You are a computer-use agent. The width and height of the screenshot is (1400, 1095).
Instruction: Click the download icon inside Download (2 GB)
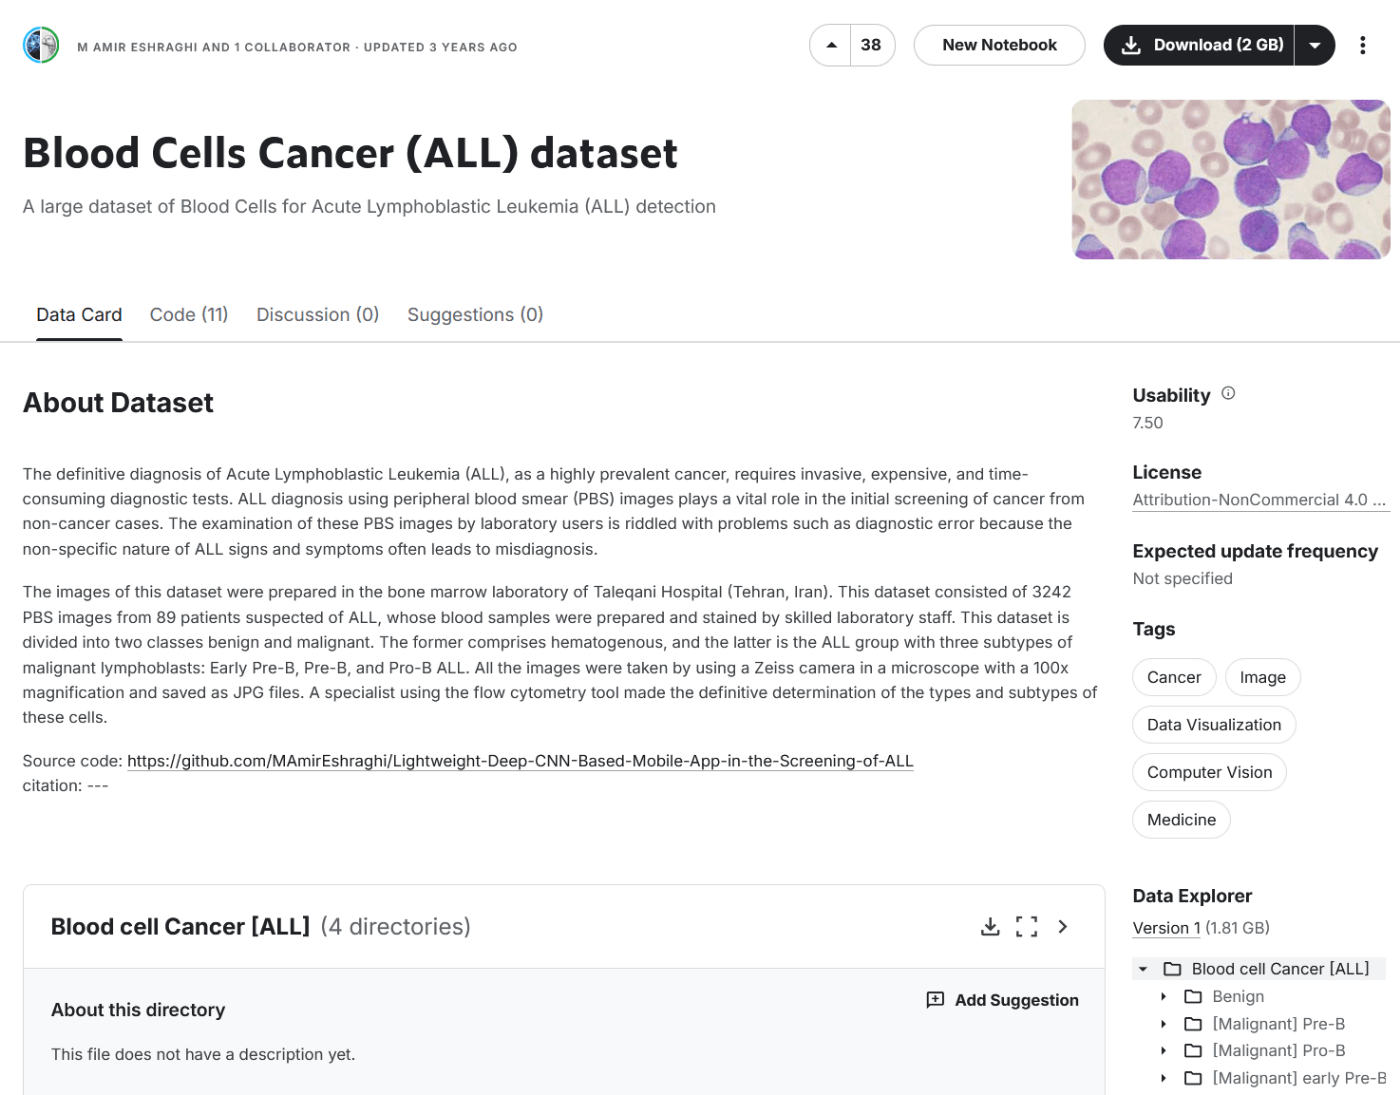click(x=1130, y=44)
